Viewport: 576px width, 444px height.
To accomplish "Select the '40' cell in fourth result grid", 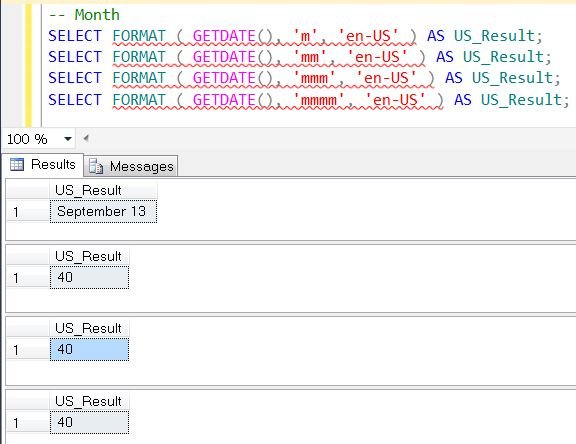I will (90, 422).
